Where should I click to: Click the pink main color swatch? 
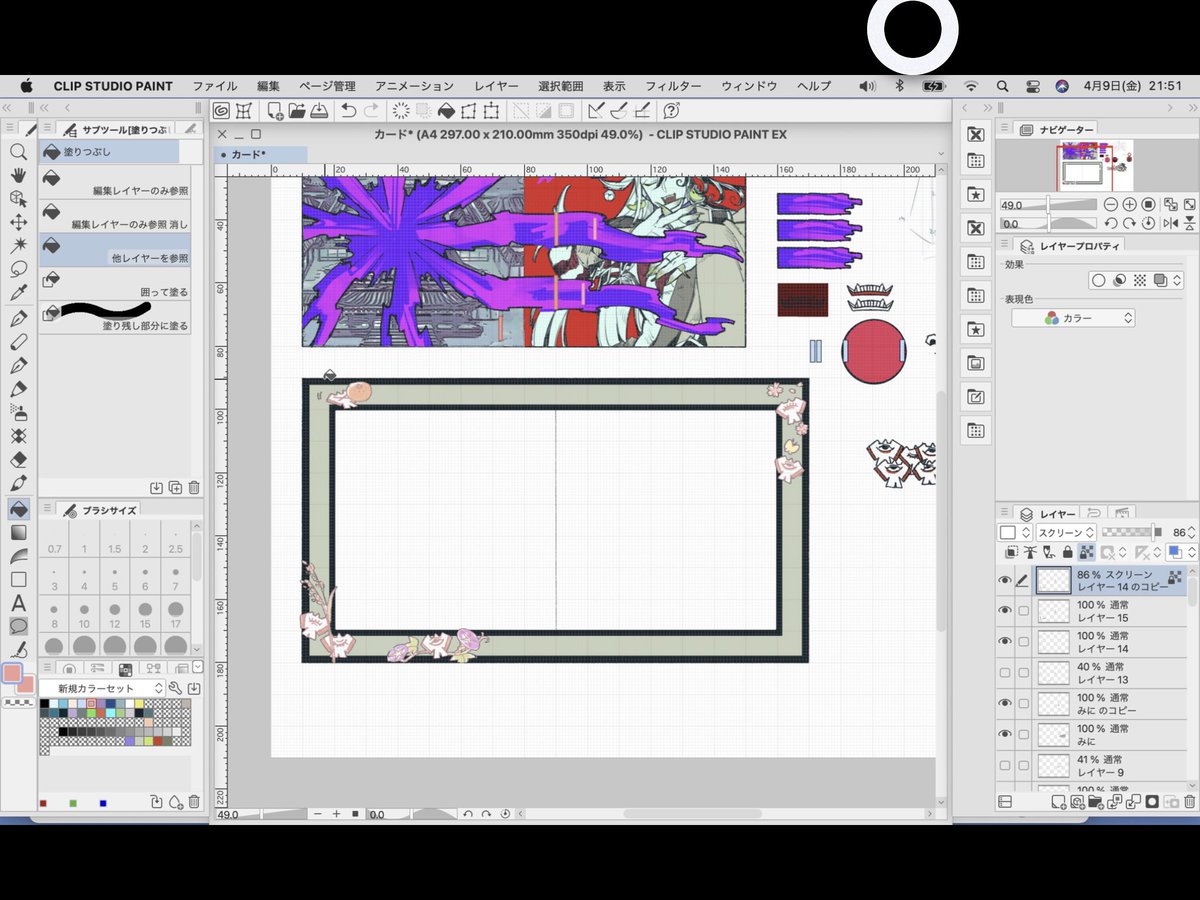coord(13,674)
